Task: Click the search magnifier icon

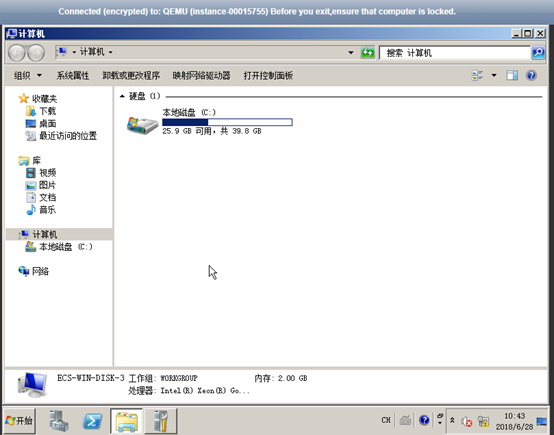Action: point(538,53)
